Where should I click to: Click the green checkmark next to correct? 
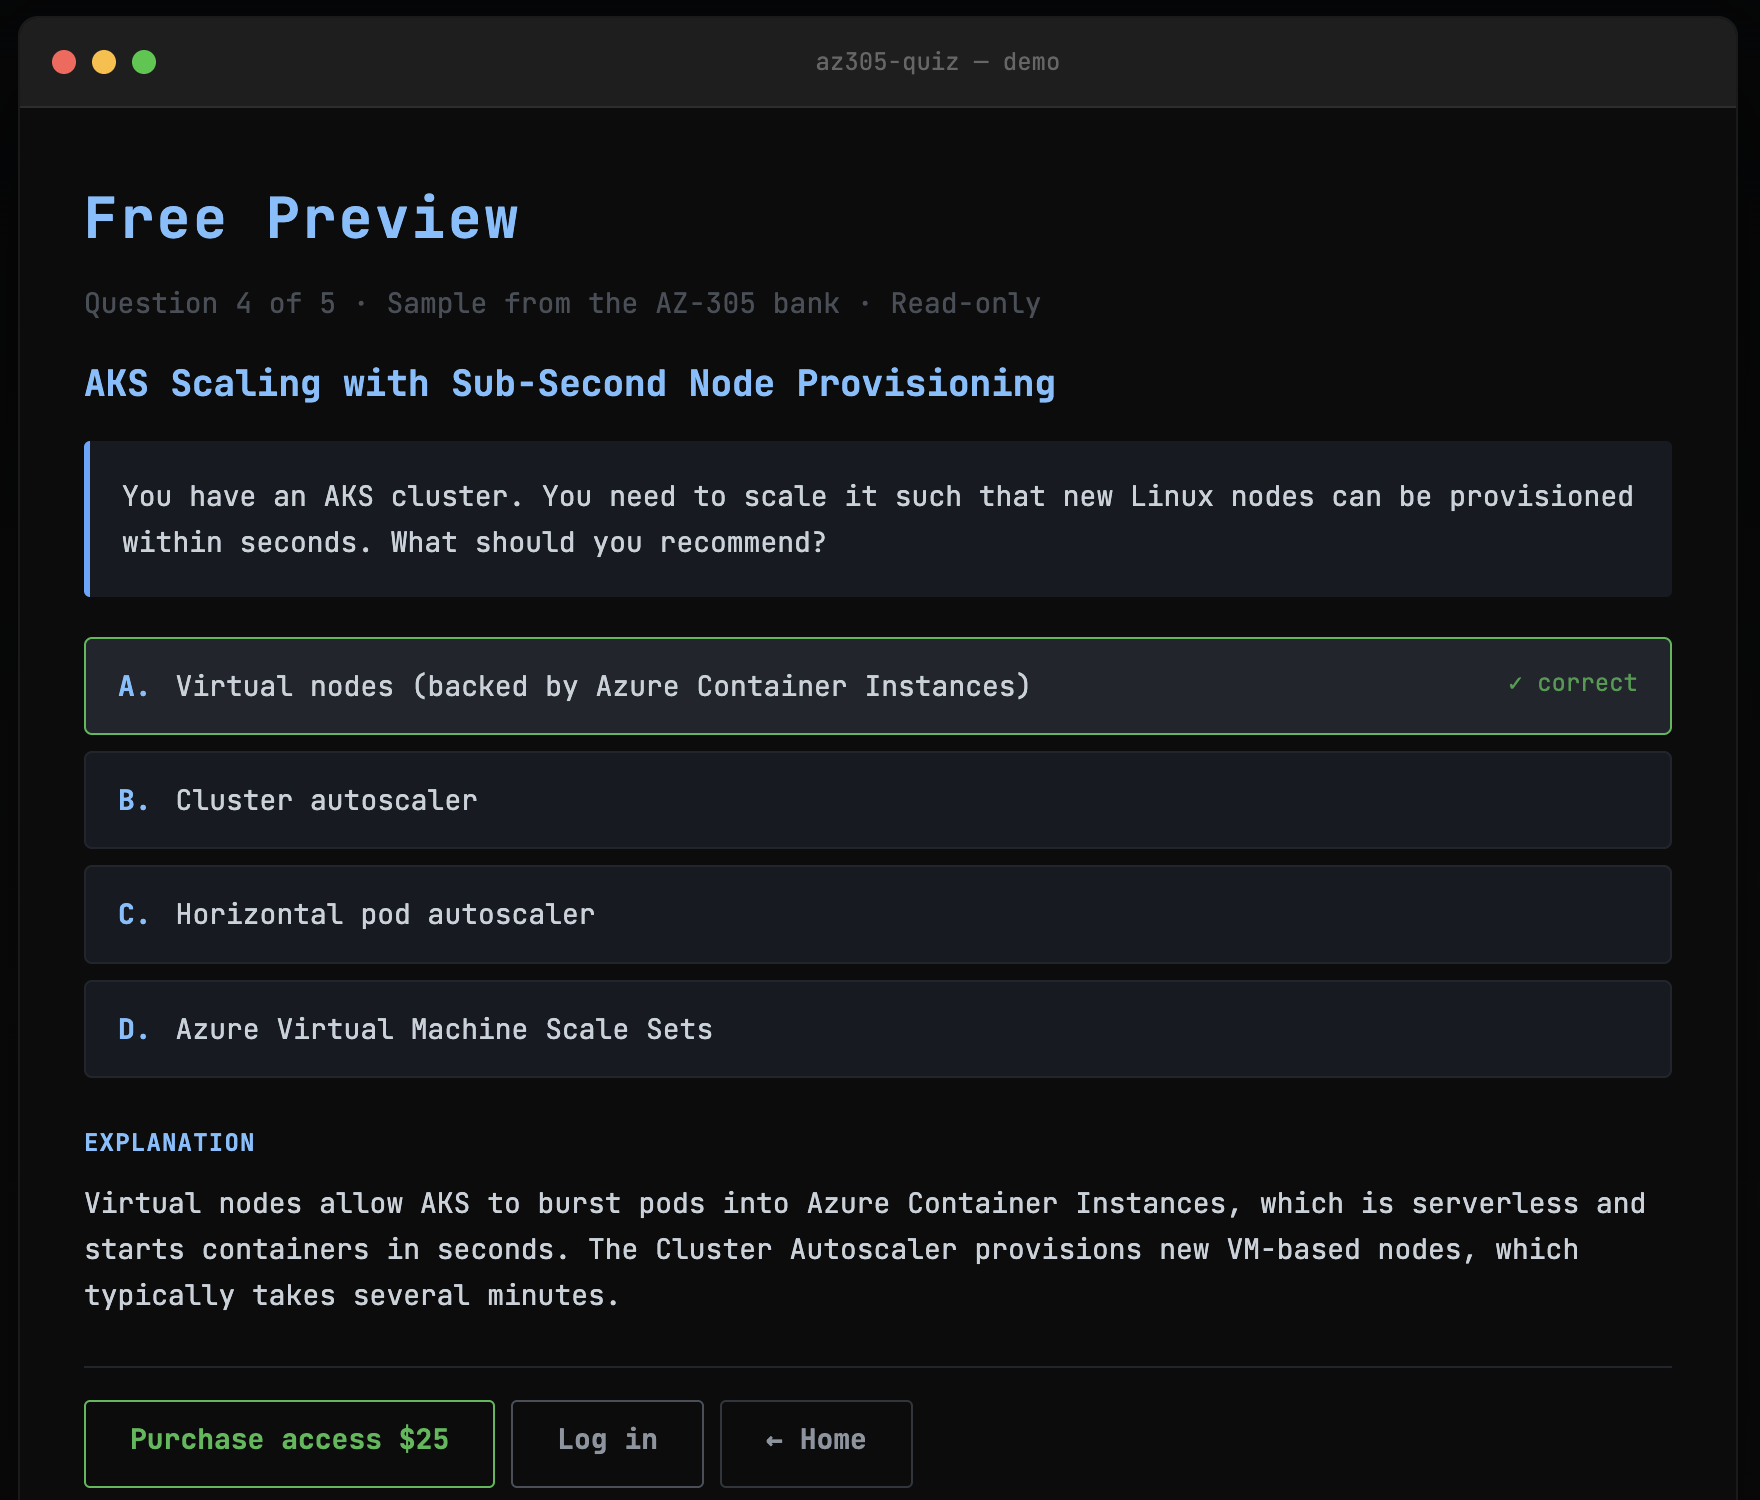pyautogui.click(x=1515, y=684)
